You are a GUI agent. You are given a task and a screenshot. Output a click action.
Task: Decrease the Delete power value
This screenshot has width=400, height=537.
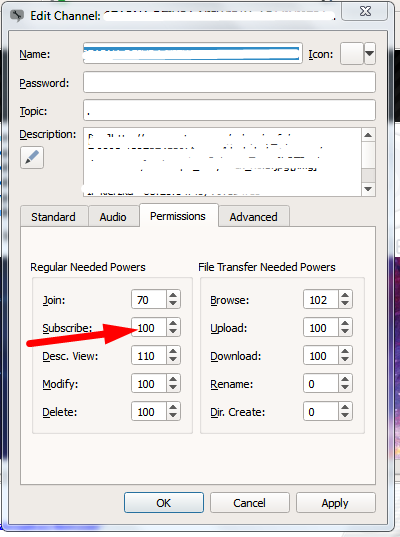click(173, 416)
